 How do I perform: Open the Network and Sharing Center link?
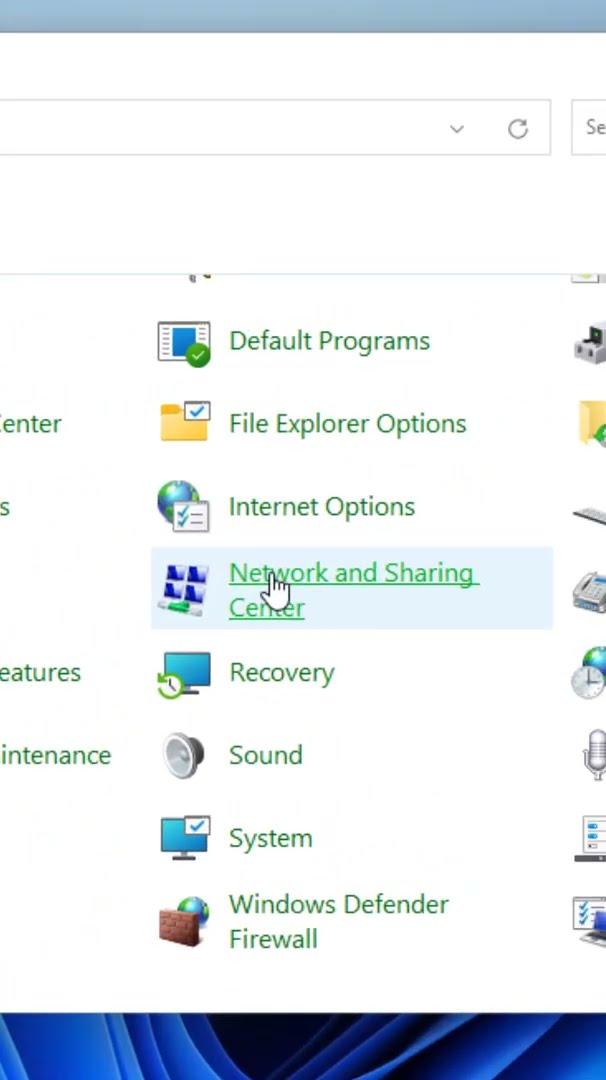353,590
